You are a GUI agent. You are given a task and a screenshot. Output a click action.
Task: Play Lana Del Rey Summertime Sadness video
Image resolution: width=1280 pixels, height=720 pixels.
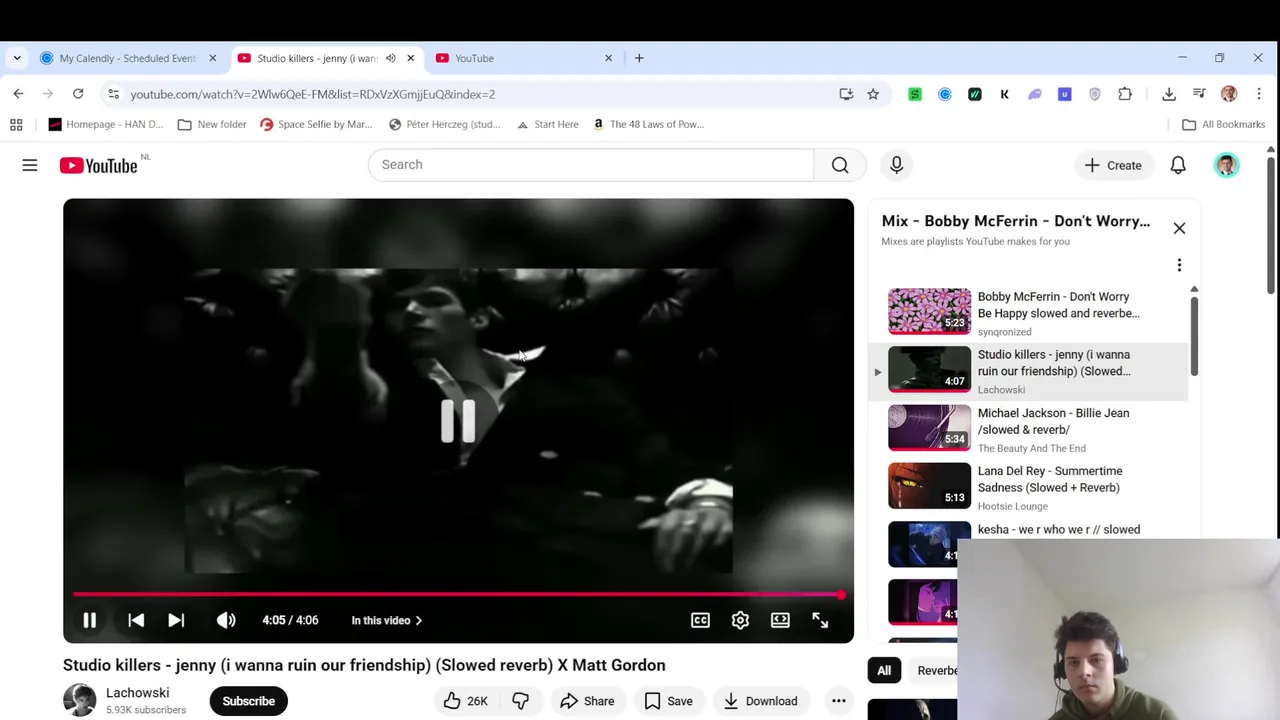1030,487
